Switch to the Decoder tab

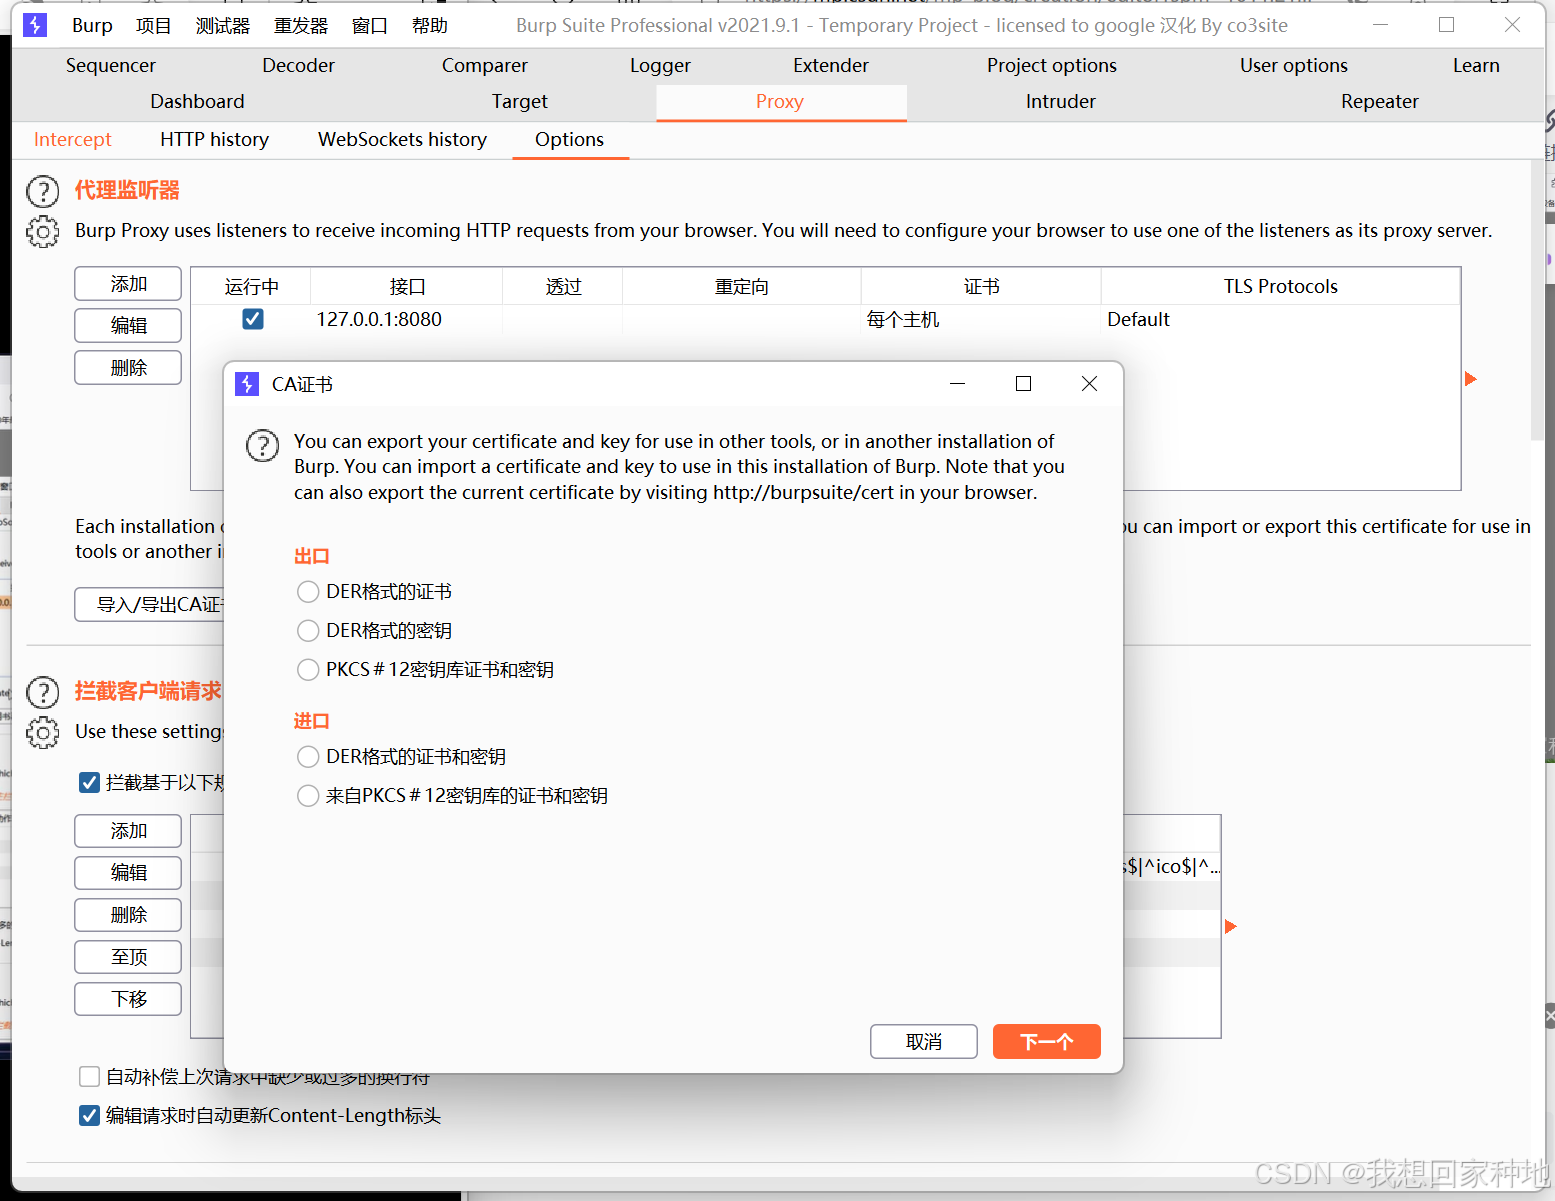[298, 65]
